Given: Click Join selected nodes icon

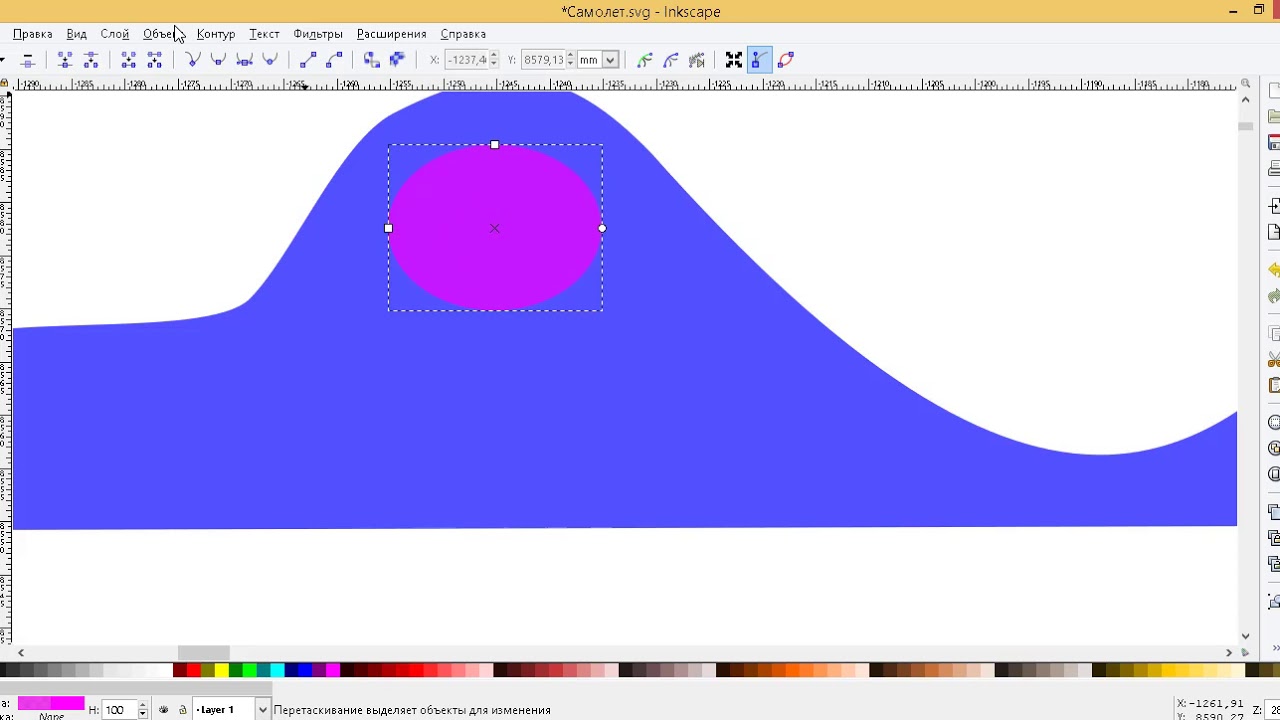Looking at the screenshot, I should 65,60.
